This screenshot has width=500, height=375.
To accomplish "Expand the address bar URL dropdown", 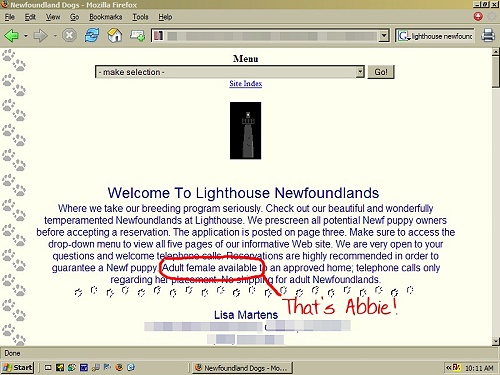I will coord(384,35).
